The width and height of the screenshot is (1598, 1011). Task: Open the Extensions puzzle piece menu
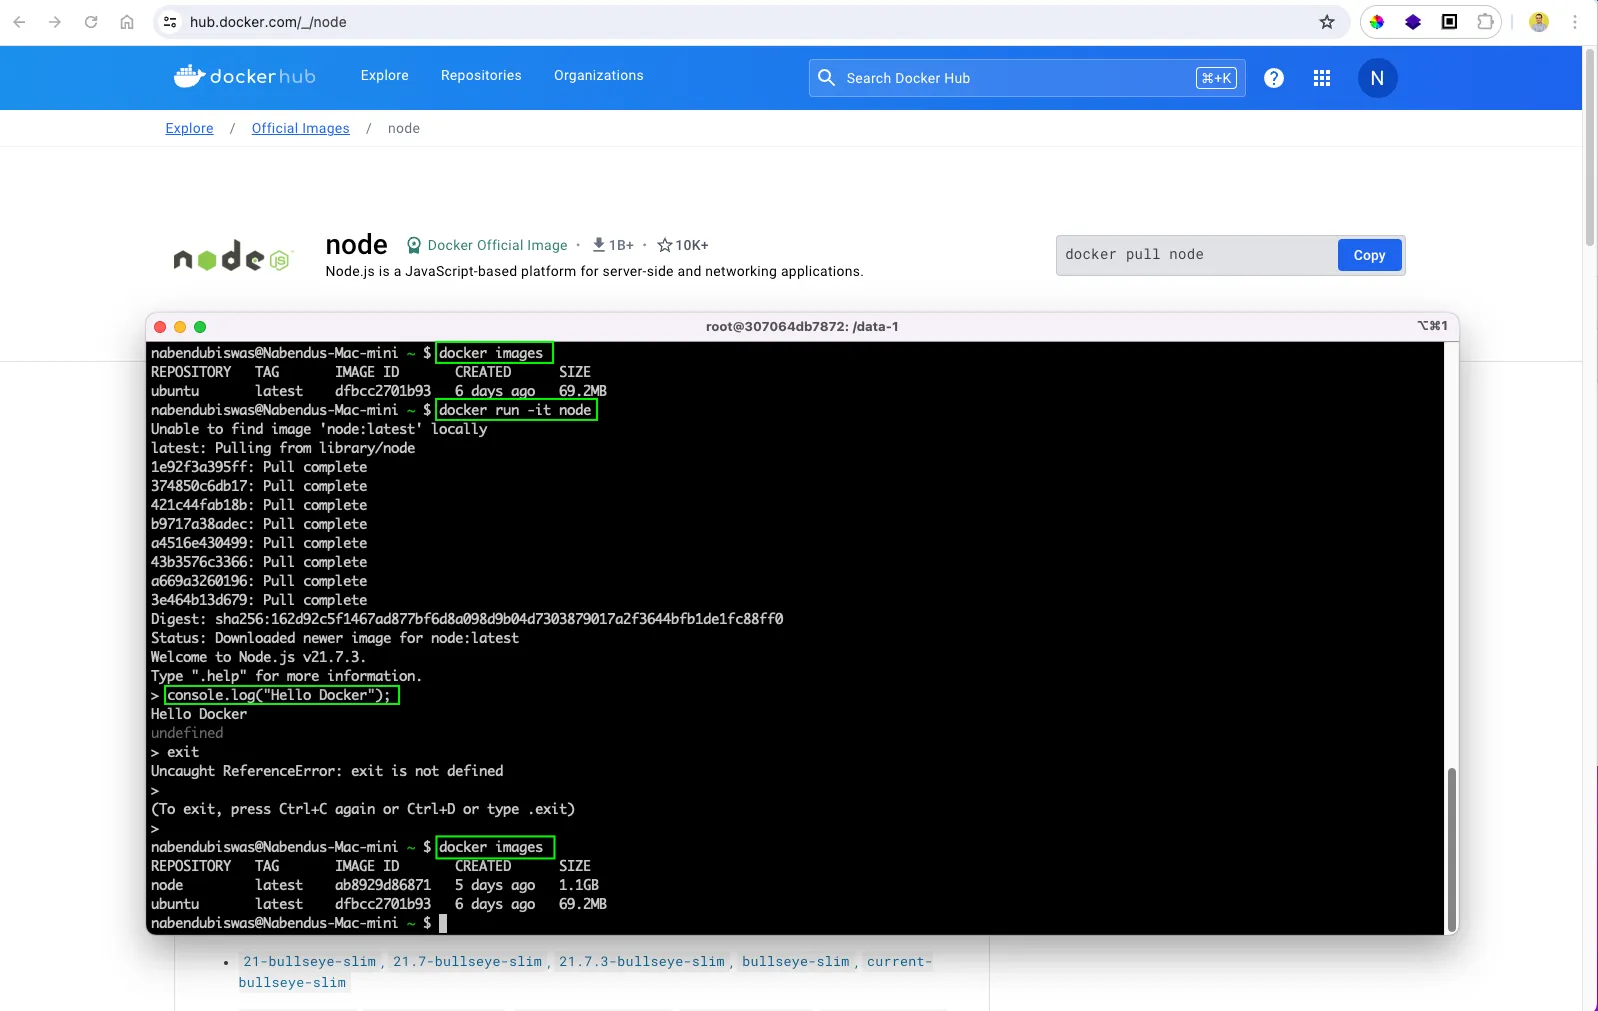pos(1485,22)
